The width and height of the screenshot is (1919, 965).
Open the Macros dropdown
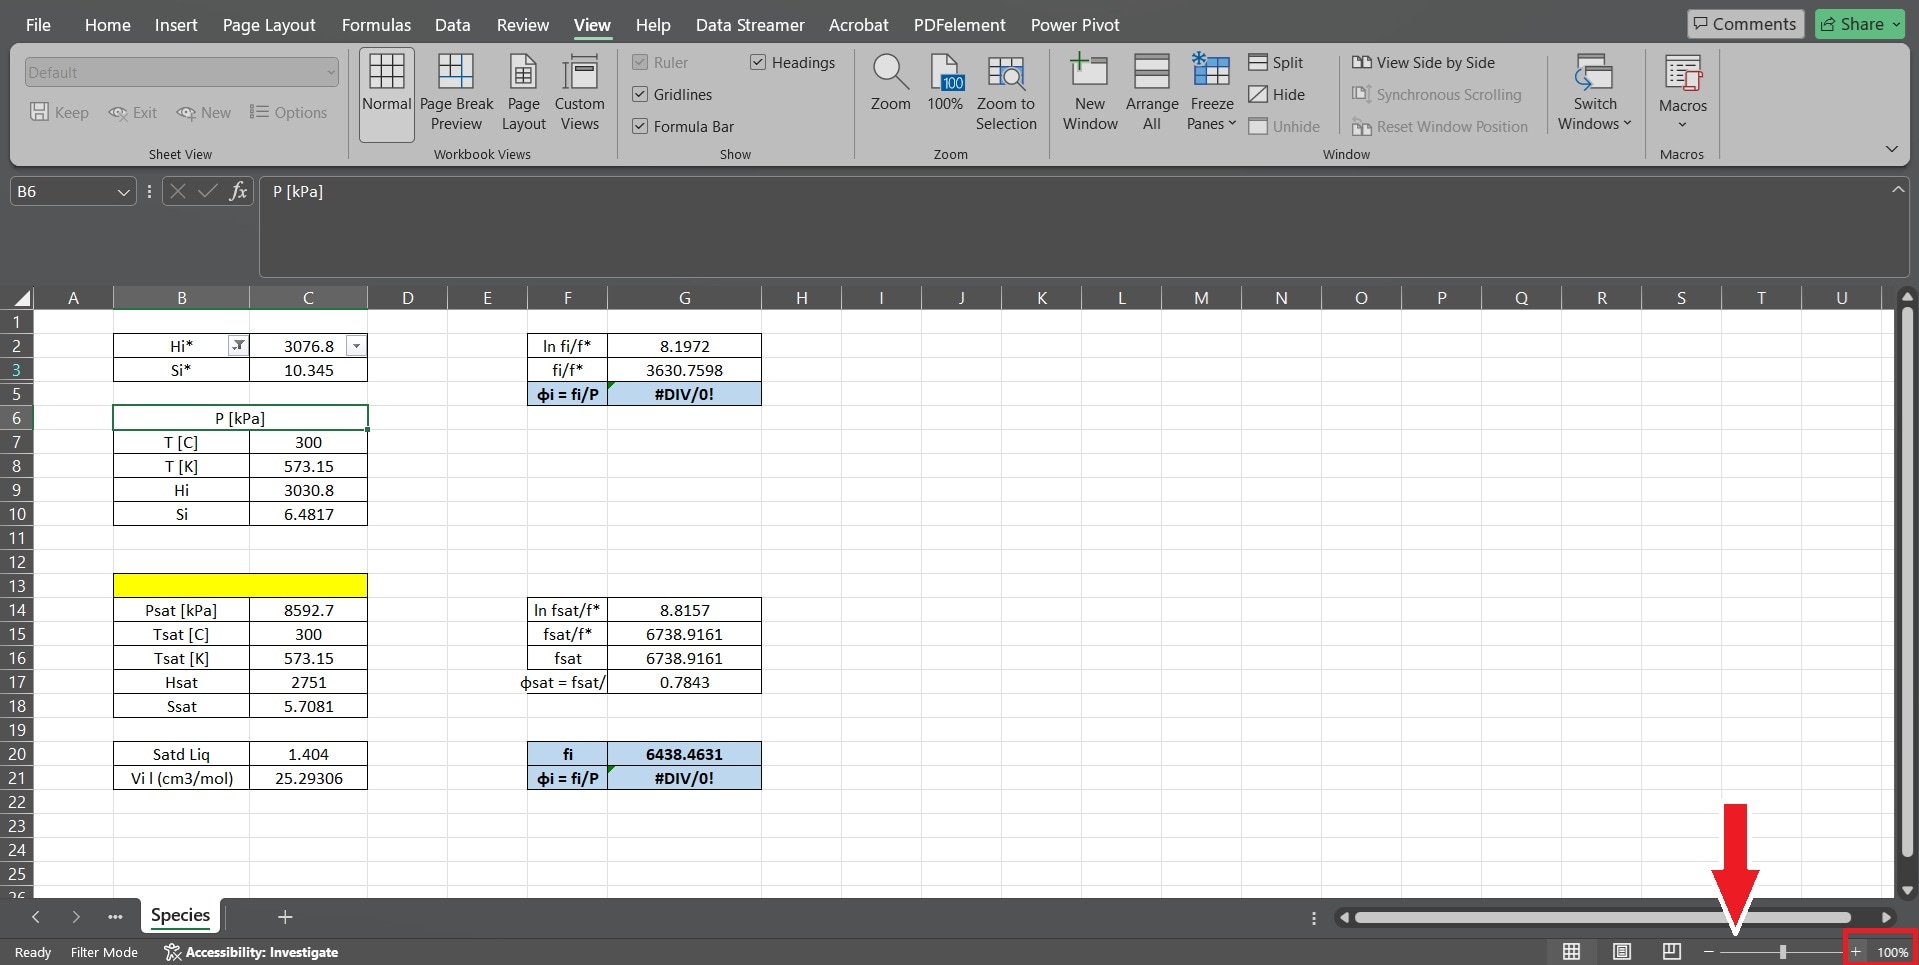coord(1682,94)
